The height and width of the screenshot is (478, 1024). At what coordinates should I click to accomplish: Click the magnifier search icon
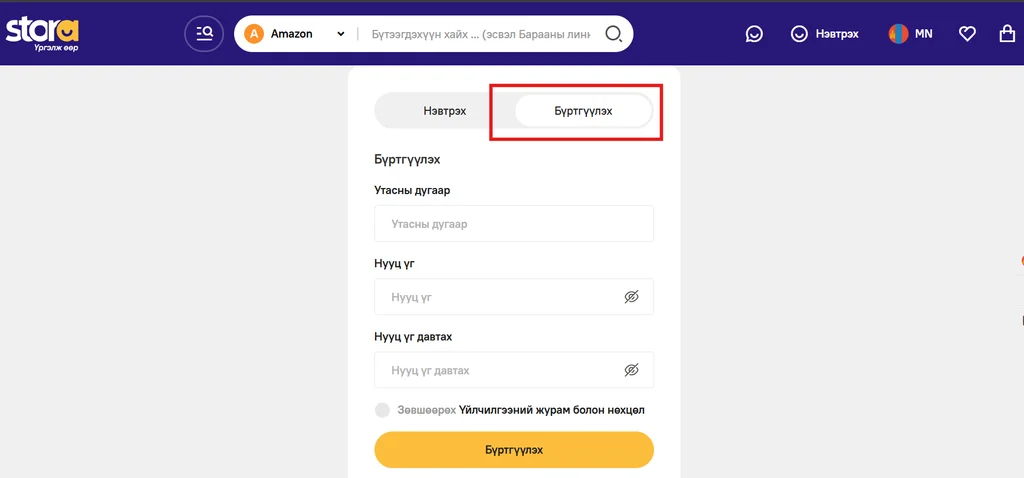pos(613,34)
